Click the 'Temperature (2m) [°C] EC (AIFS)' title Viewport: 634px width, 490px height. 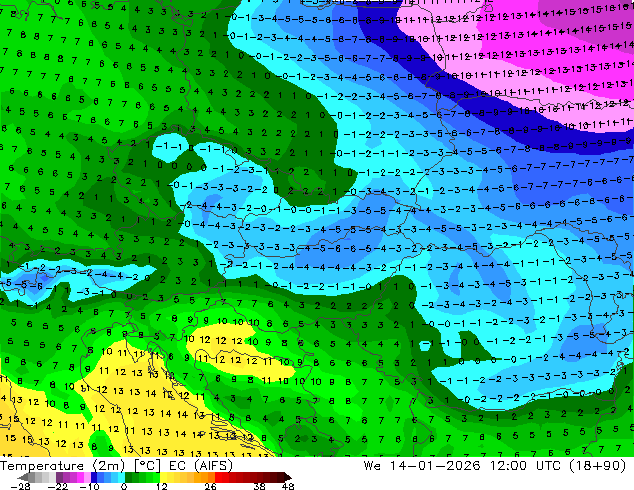click(116, 466)
